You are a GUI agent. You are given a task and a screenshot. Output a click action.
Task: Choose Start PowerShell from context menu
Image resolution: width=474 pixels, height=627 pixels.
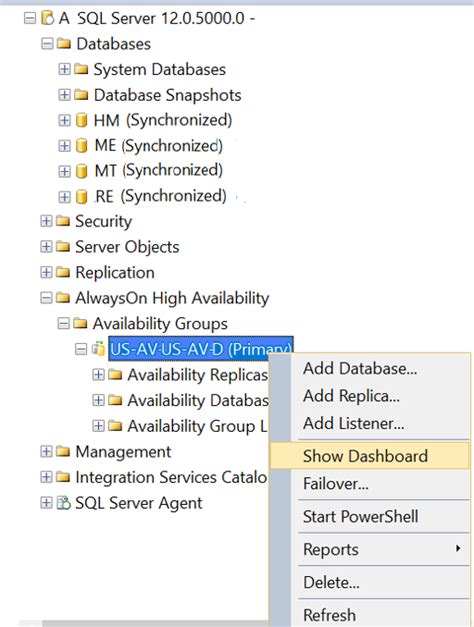tap(369, 516)
